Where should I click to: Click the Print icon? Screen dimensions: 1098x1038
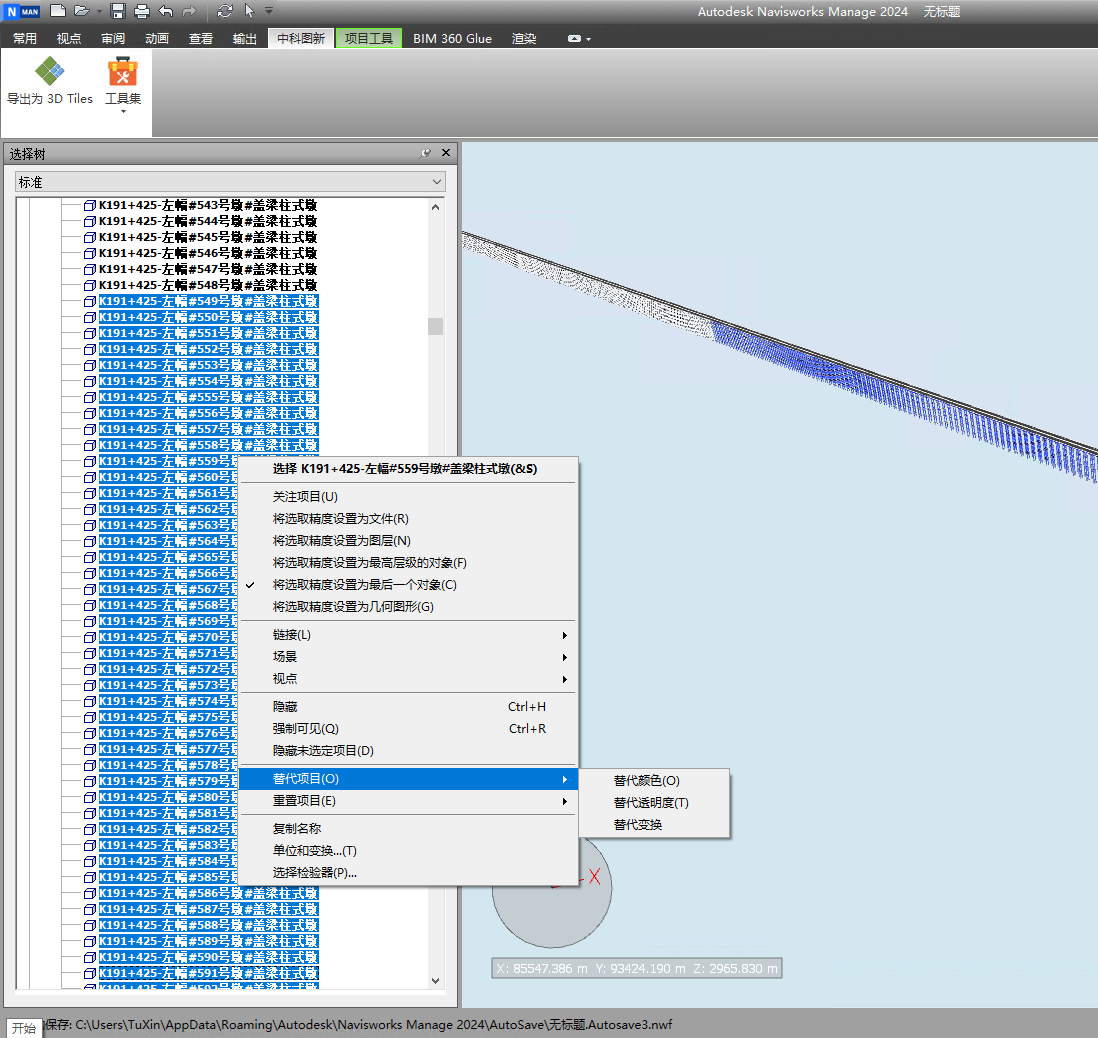point(142,11)
